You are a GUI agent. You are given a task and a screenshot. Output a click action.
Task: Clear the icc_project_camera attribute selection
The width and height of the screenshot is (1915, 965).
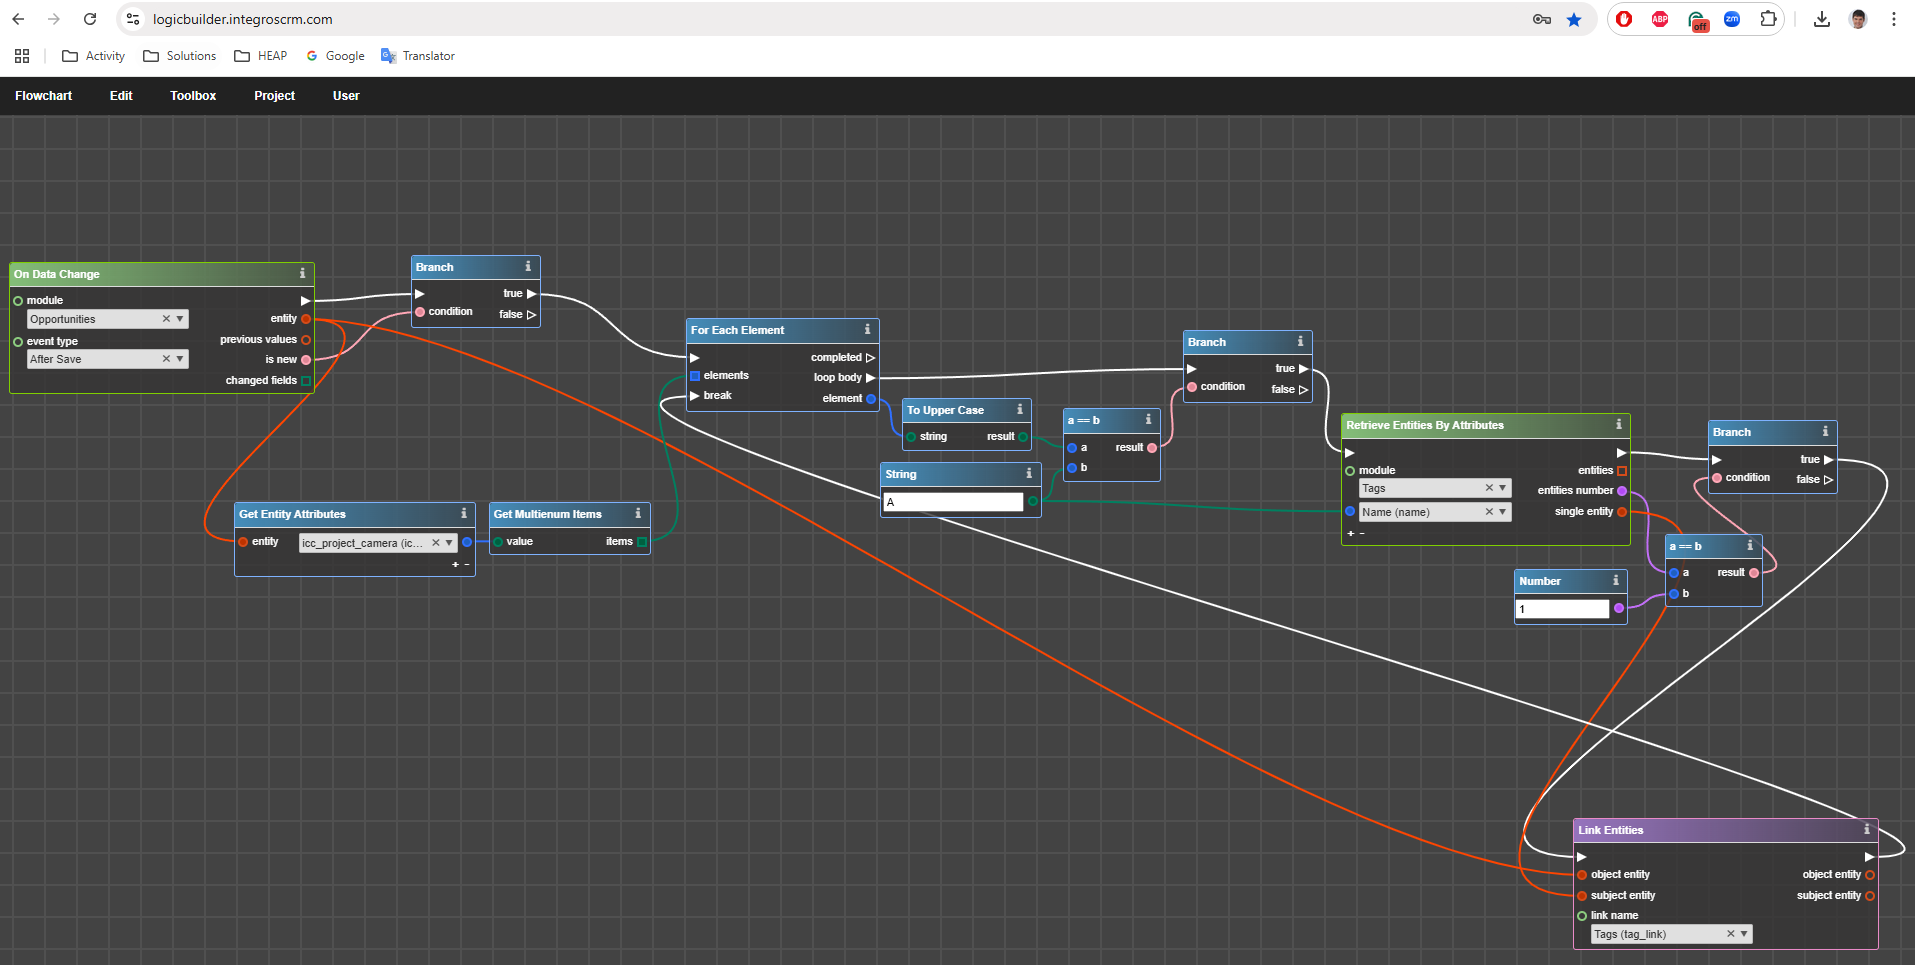[435, 543]
